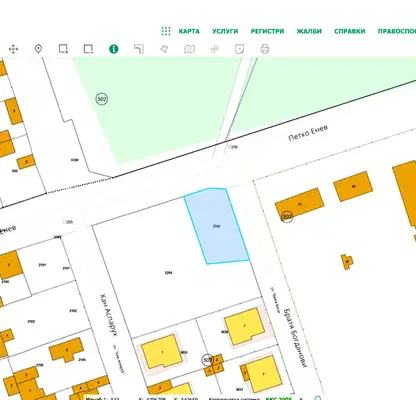Open the folded map icon
This screenshot has width=416, height=400.
(189, 49)
